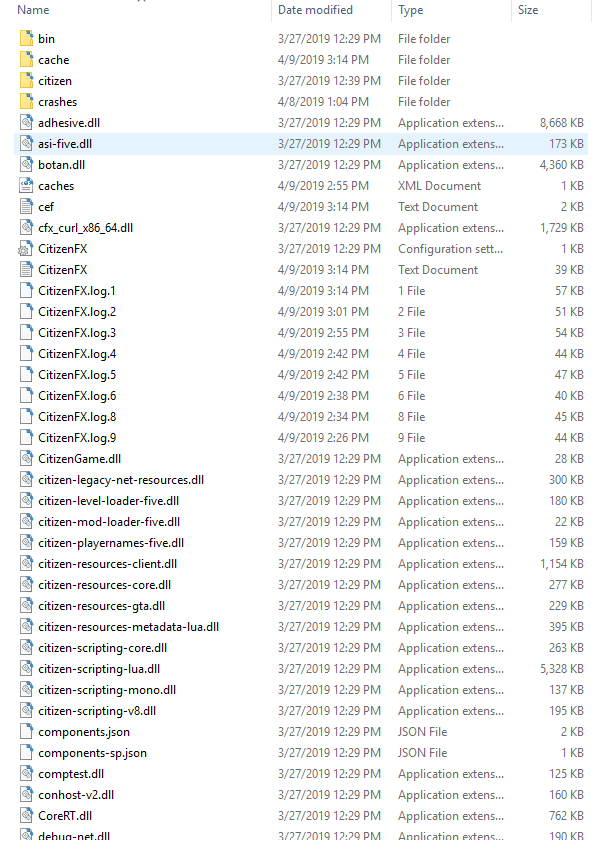Click the botan.dll file icon
The width and height of the screenshot is (610, 856).
click(x=26, y=165)
